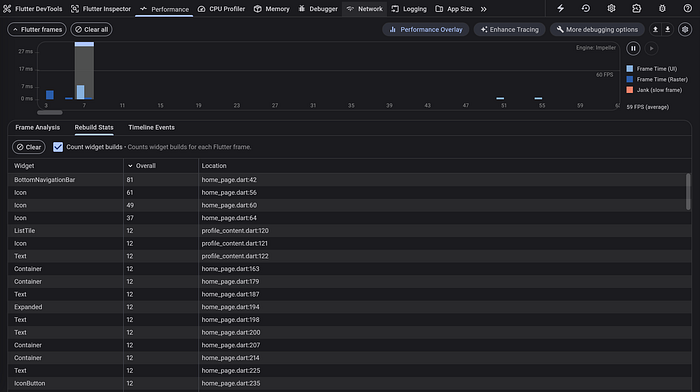Toggle the Performance Overlay
Viewport: 700px width, 392px height.
(x=425, y=29)
